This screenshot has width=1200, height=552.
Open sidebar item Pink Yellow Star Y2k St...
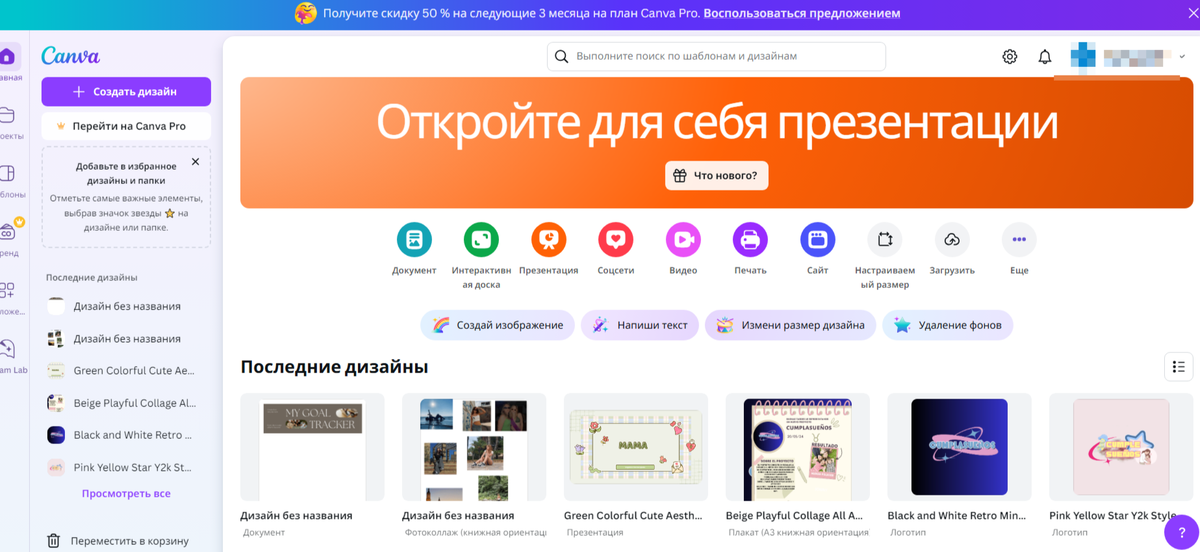(126, 467)
